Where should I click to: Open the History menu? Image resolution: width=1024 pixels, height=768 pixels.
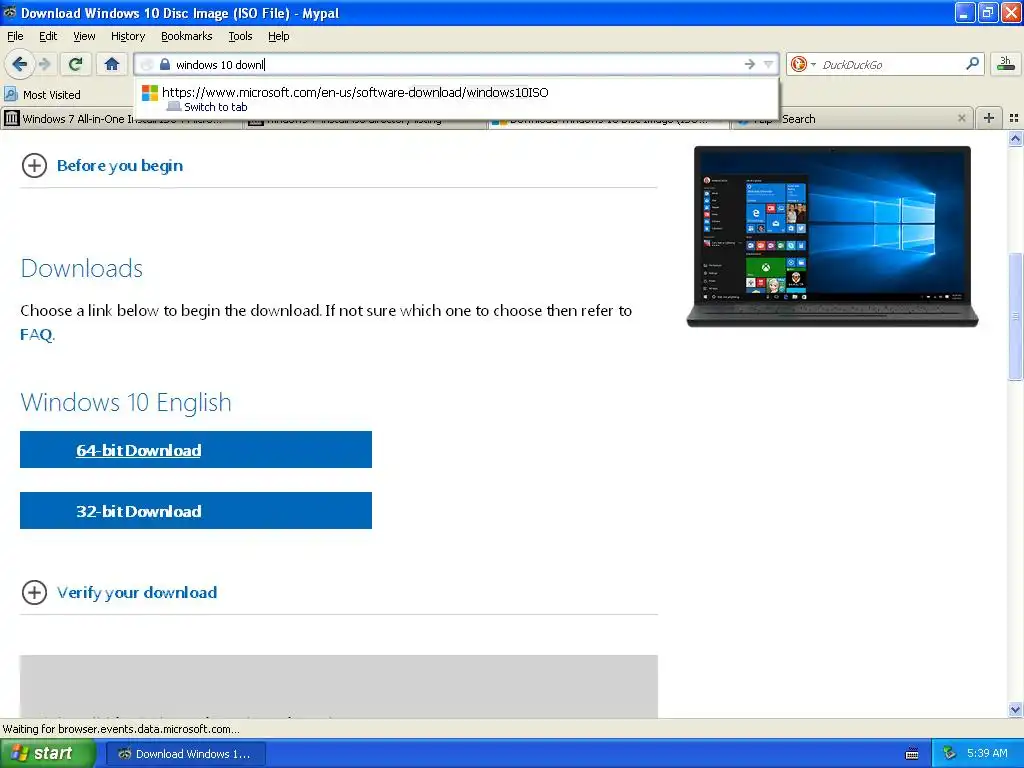coord(127,36)
